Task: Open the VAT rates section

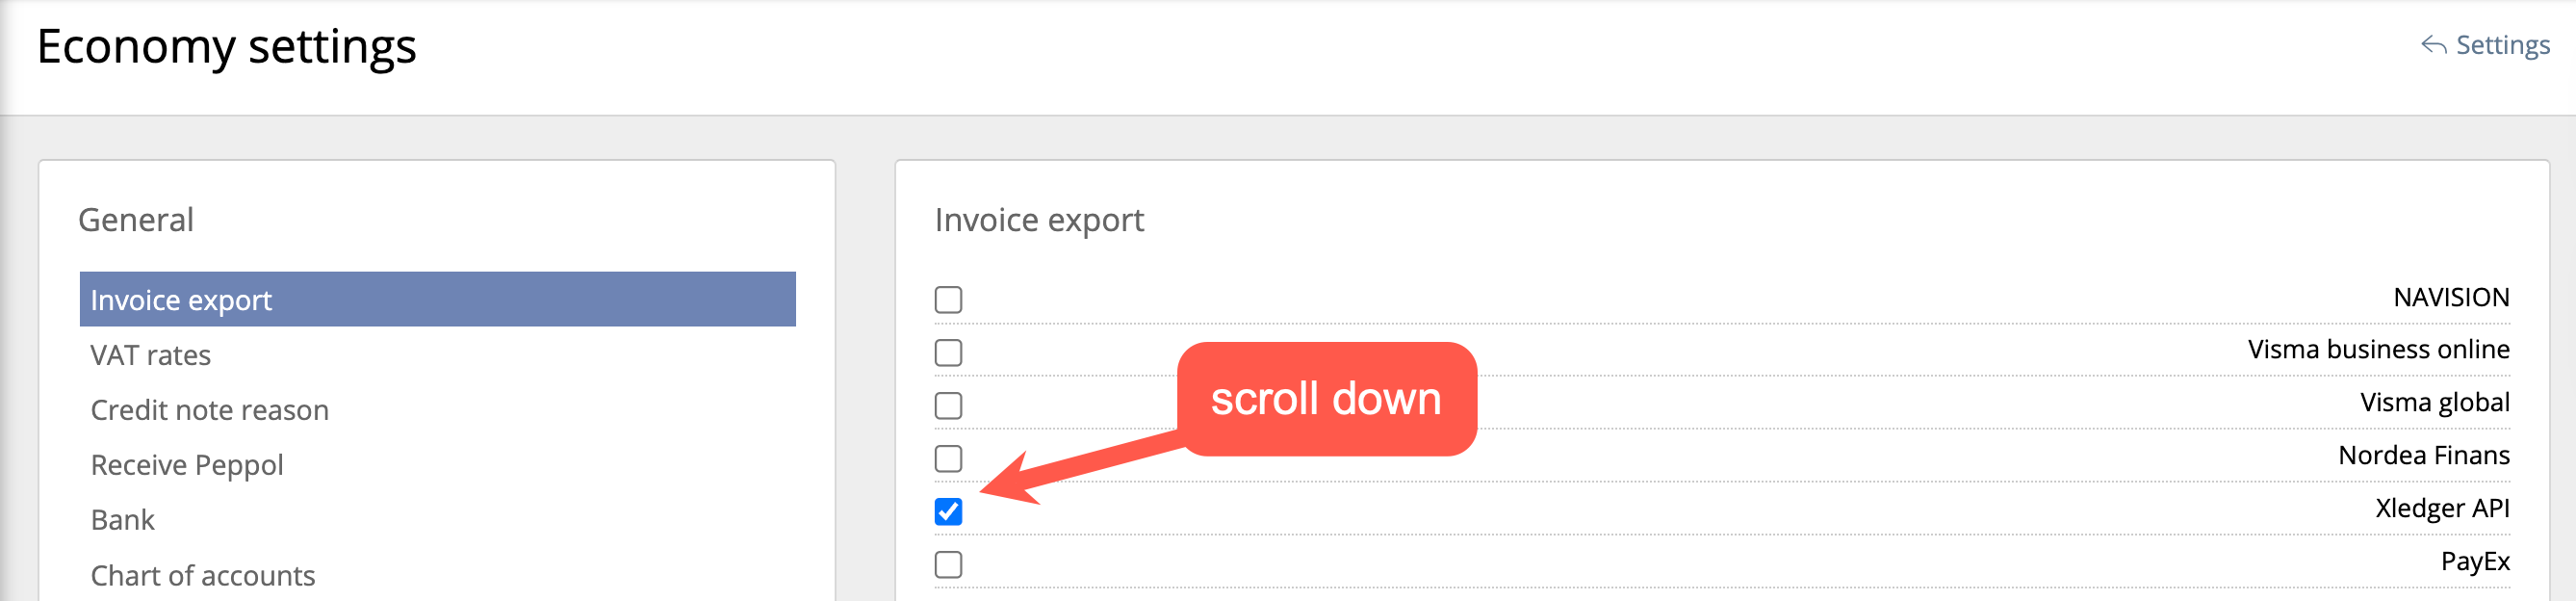Action: click(150, 355)
